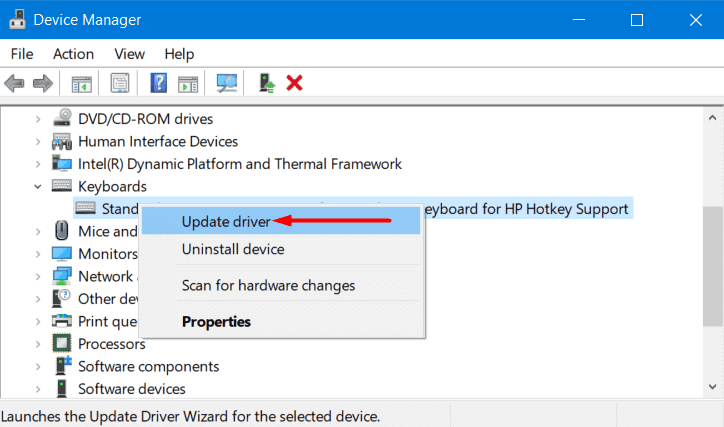Click the vertical scrollbar thumb
This screenshot has height=427, width=724.
712,266
